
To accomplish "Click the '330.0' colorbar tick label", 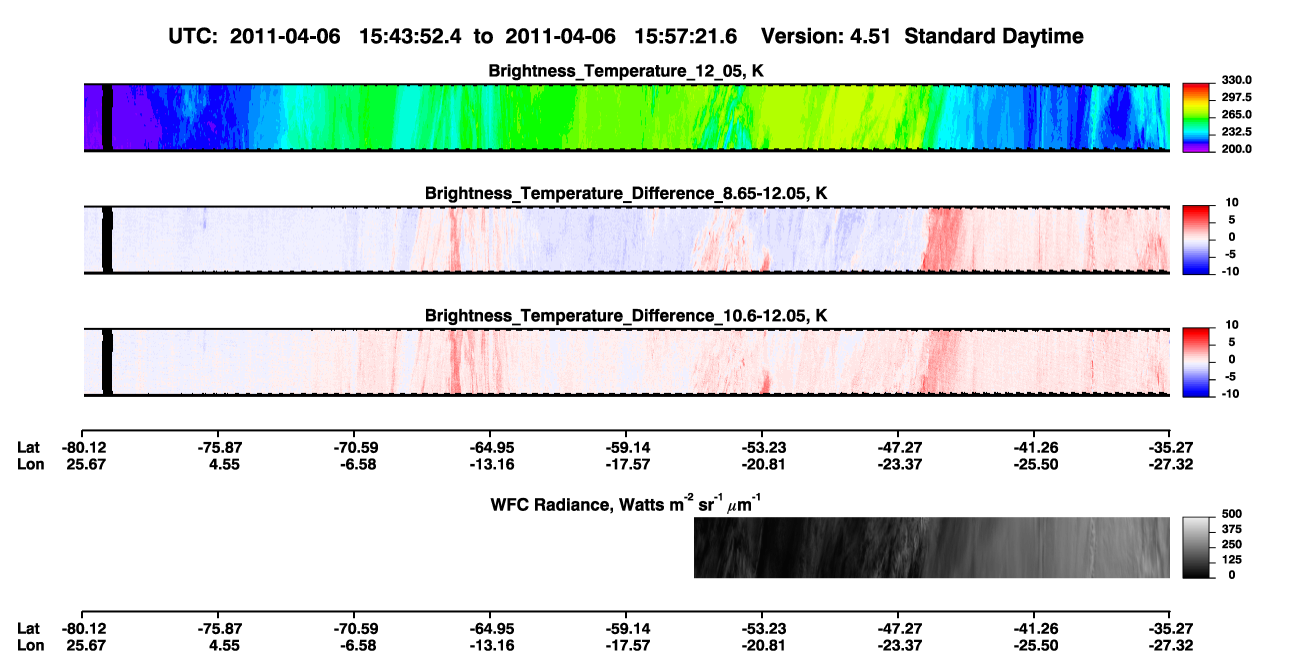I will (x=1237, y=81).
